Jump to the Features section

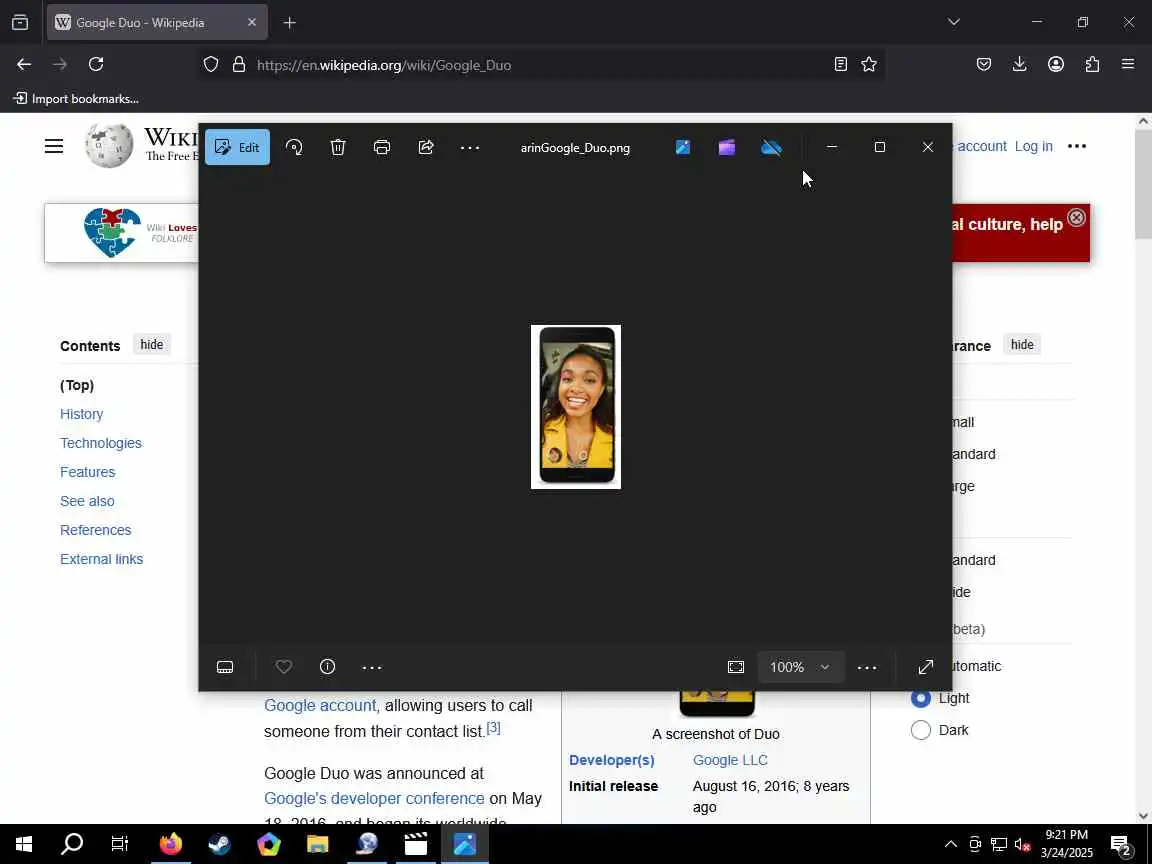coord(87,472)
